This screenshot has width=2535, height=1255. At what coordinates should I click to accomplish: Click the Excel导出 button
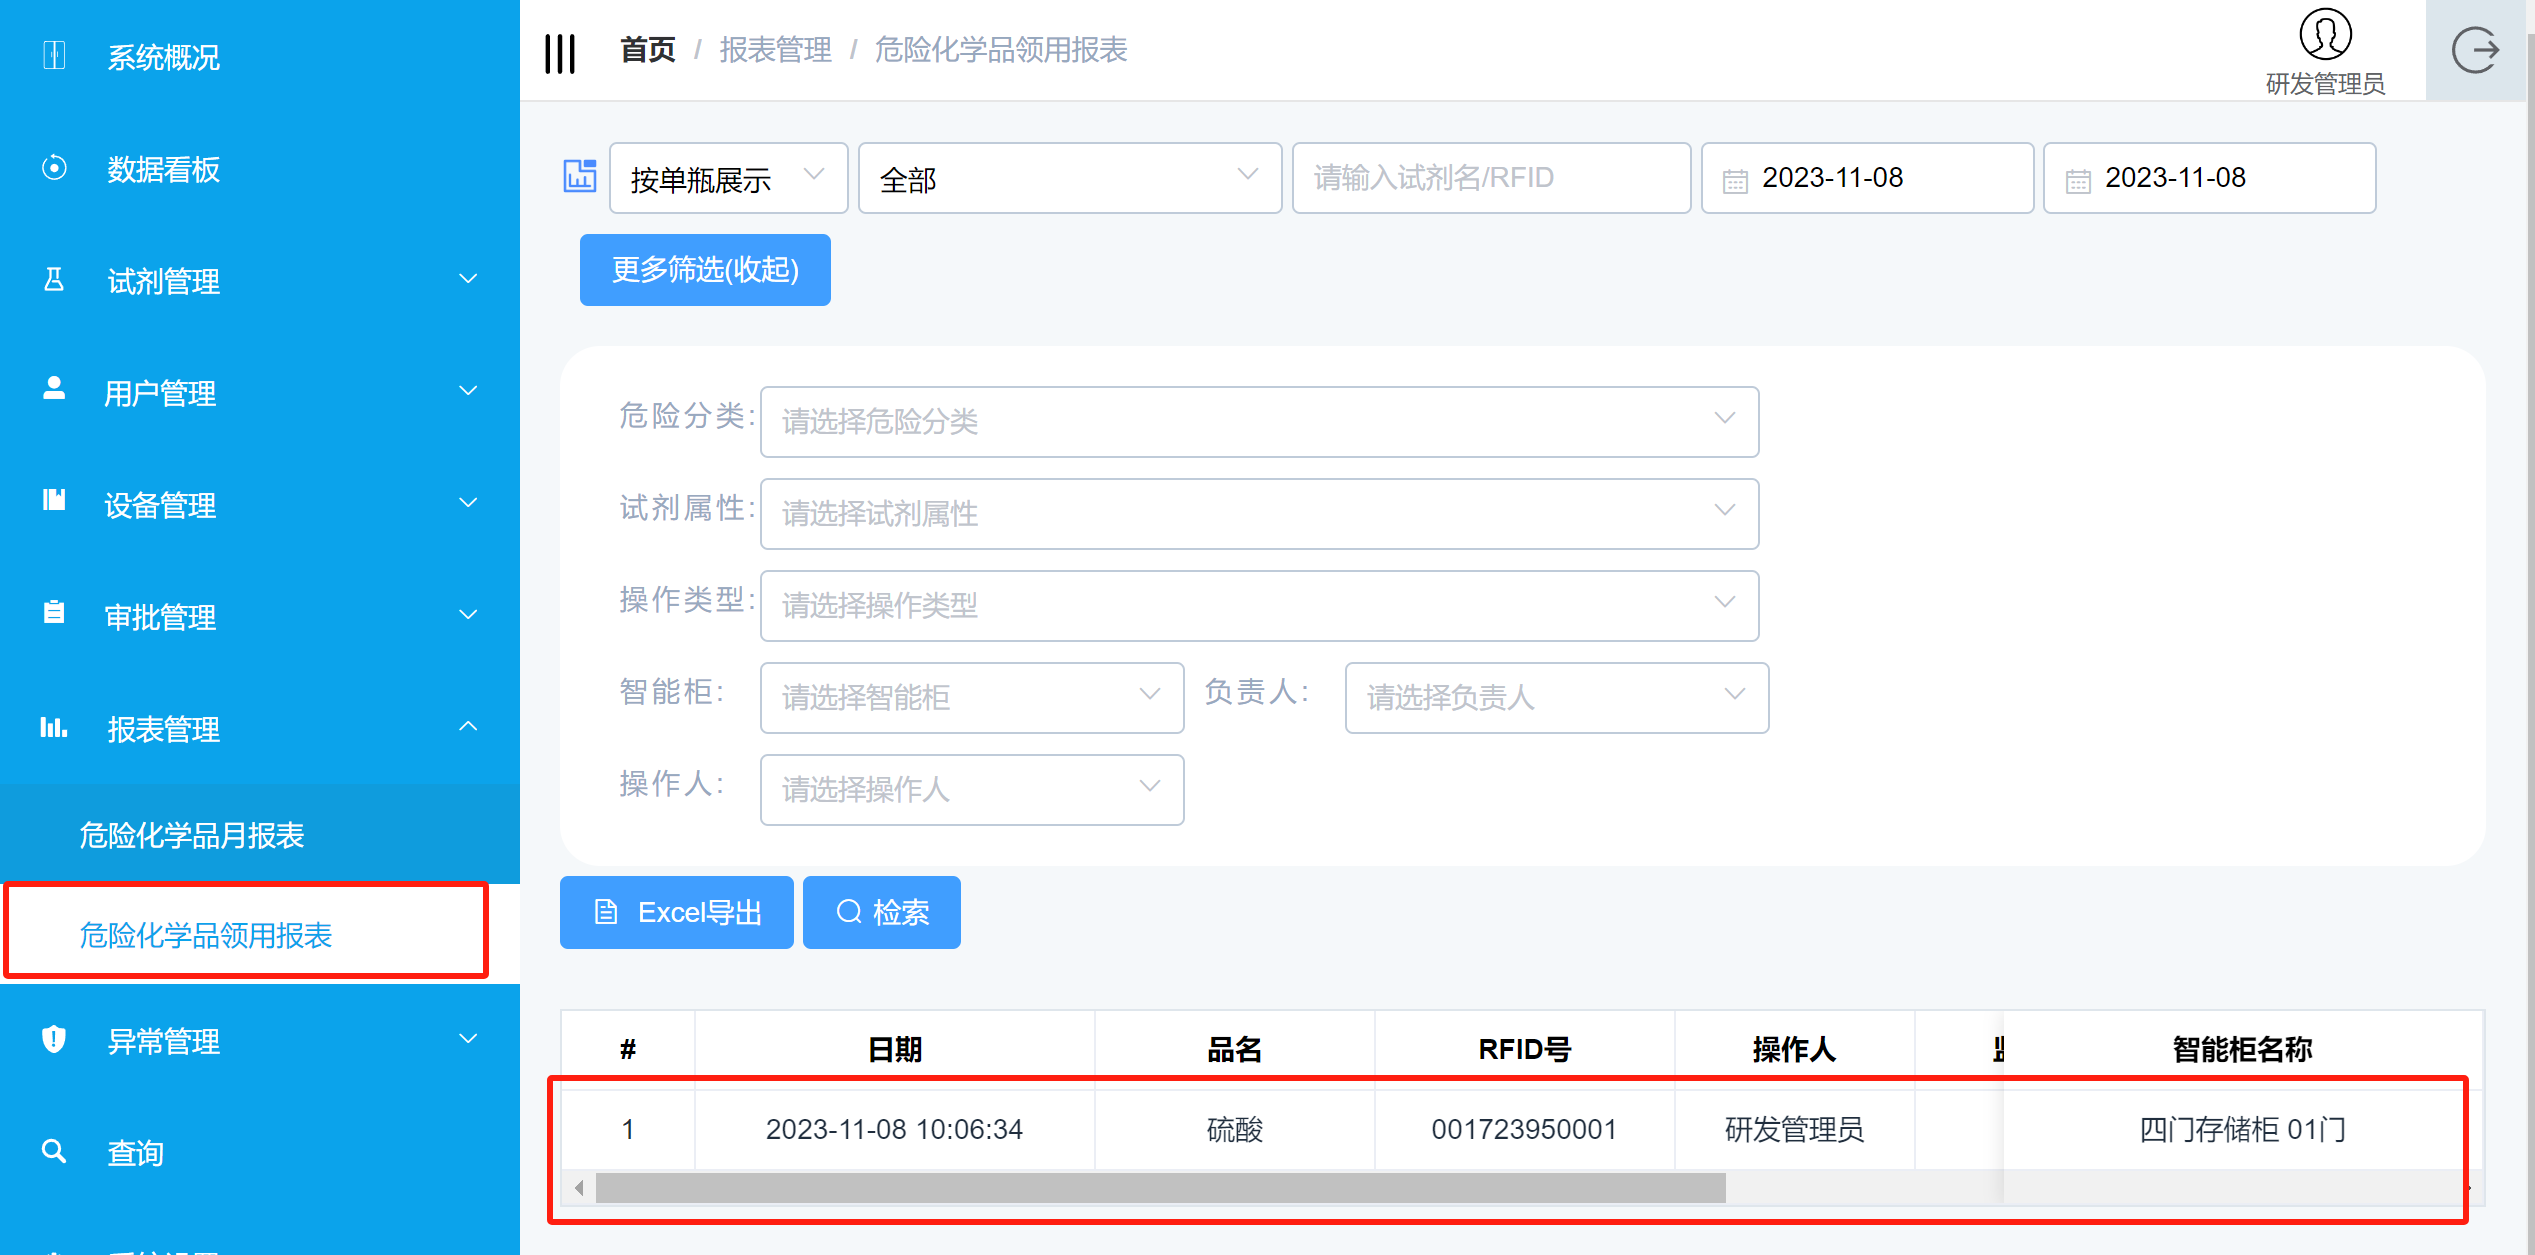click(677, 912)
